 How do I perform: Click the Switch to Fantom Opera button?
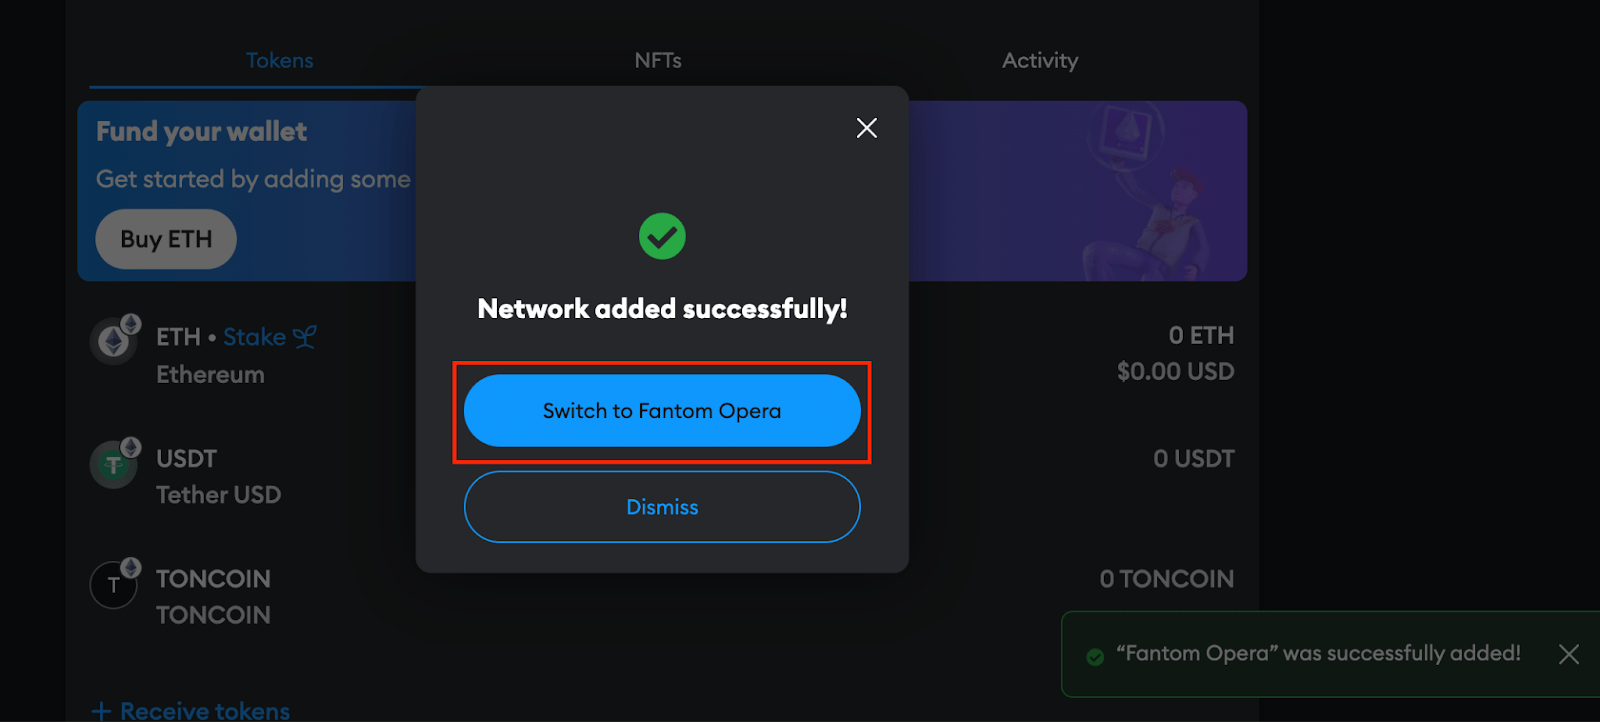[x=662, y=411]
